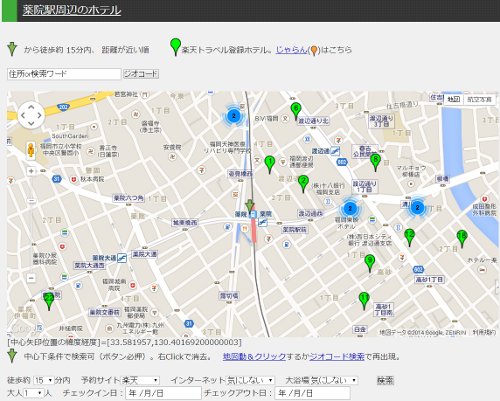
Task: Click the ジオコード button
Action: 141,74
